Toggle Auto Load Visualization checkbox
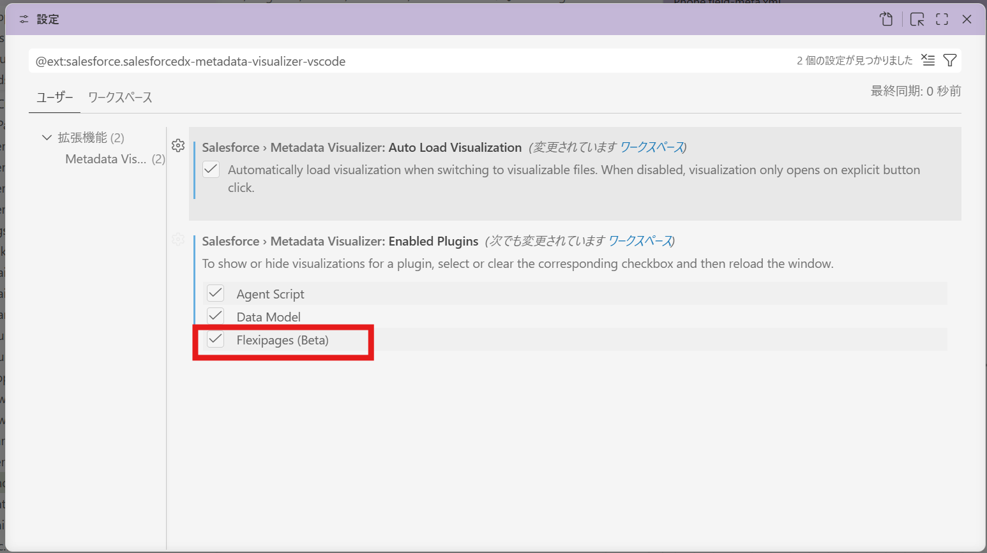The height and width of the screenshot is (553, 987). (211, 169)
